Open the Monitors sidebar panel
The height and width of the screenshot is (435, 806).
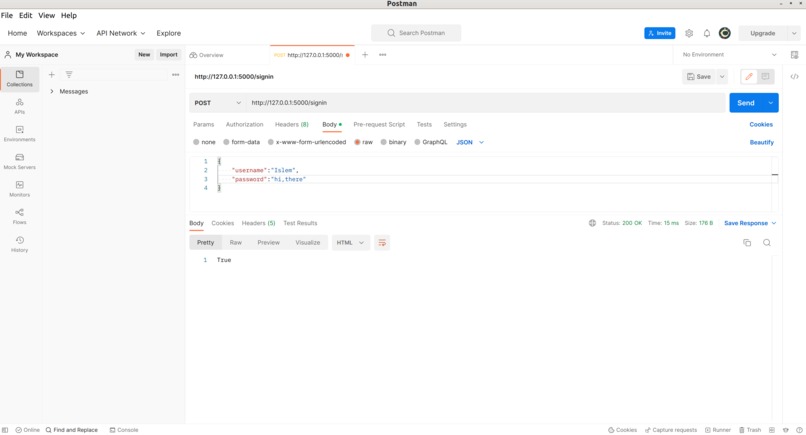[20, 189]
